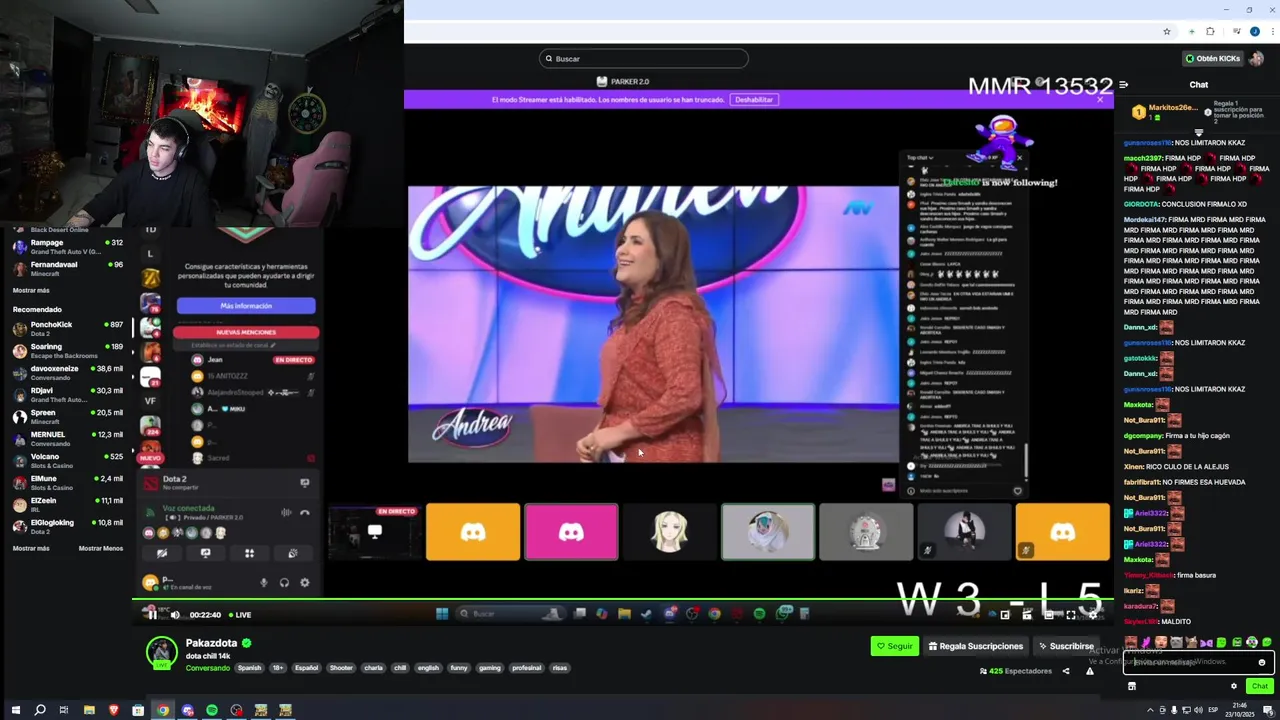This screenshot has height=720, width=1280.
Task: Share screen in Discord voice panel
Action: tap(205, 553)
